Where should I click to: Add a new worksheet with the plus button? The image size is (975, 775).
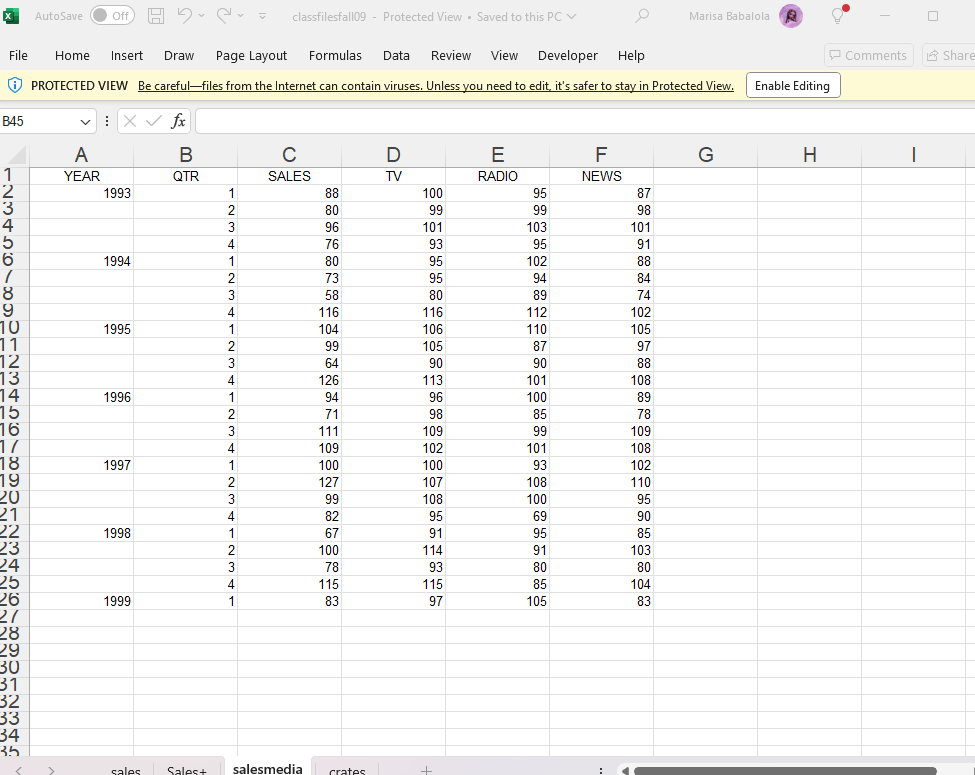(x=426, y=768)
